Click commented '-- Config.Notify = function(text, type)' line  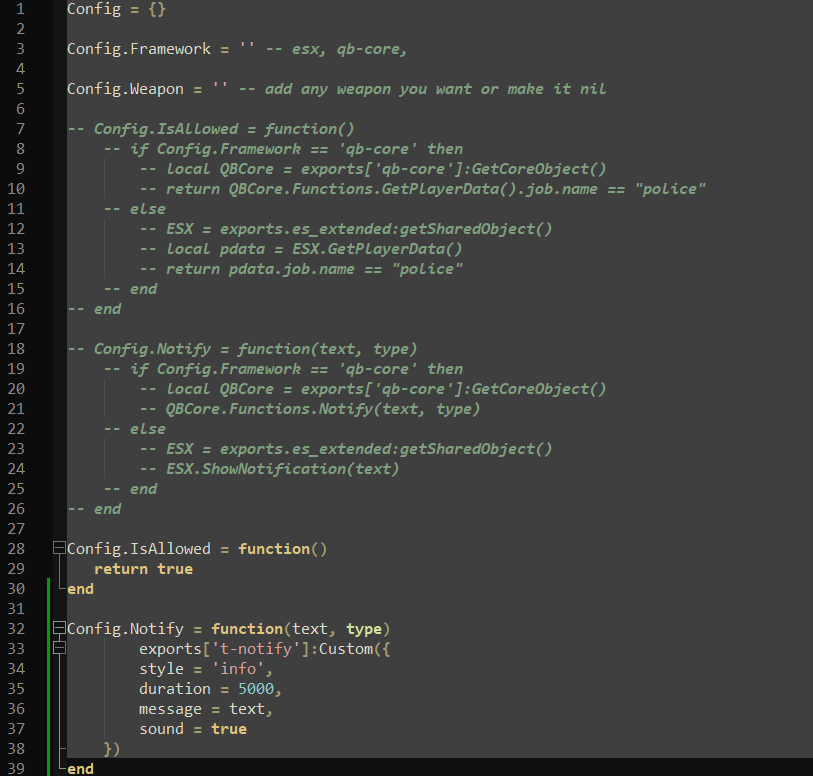coord(242,349)
